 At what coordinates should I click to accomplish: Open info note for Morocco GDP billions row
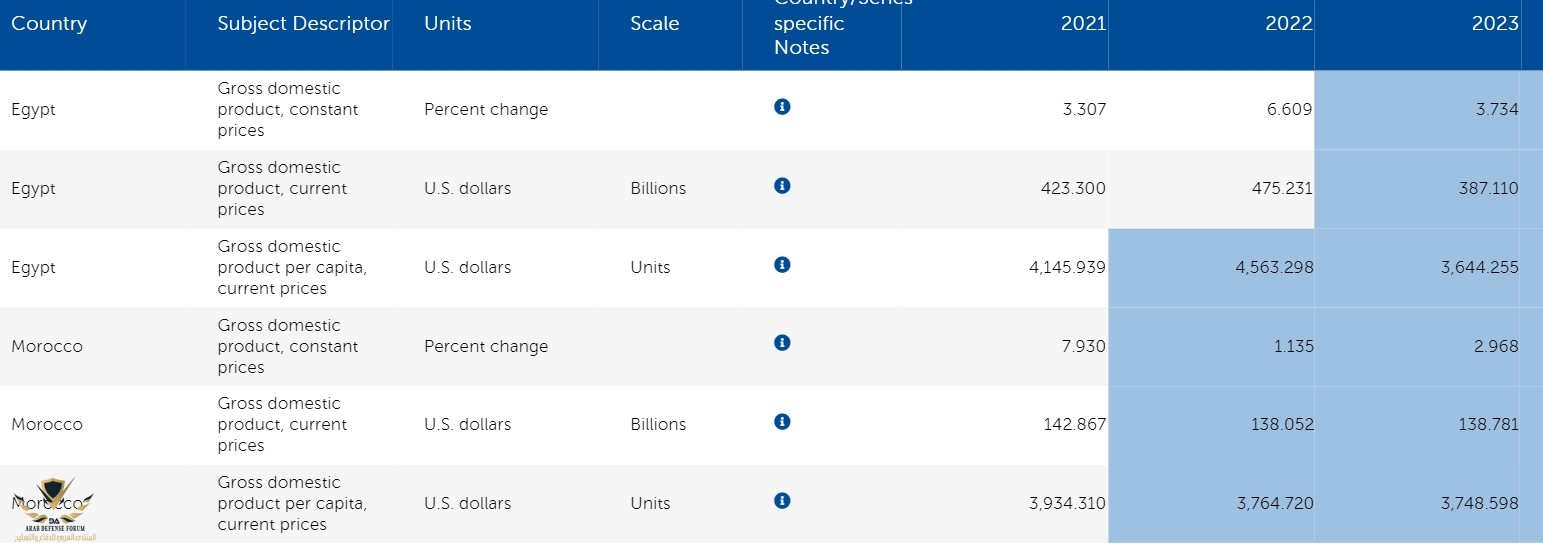782,422
